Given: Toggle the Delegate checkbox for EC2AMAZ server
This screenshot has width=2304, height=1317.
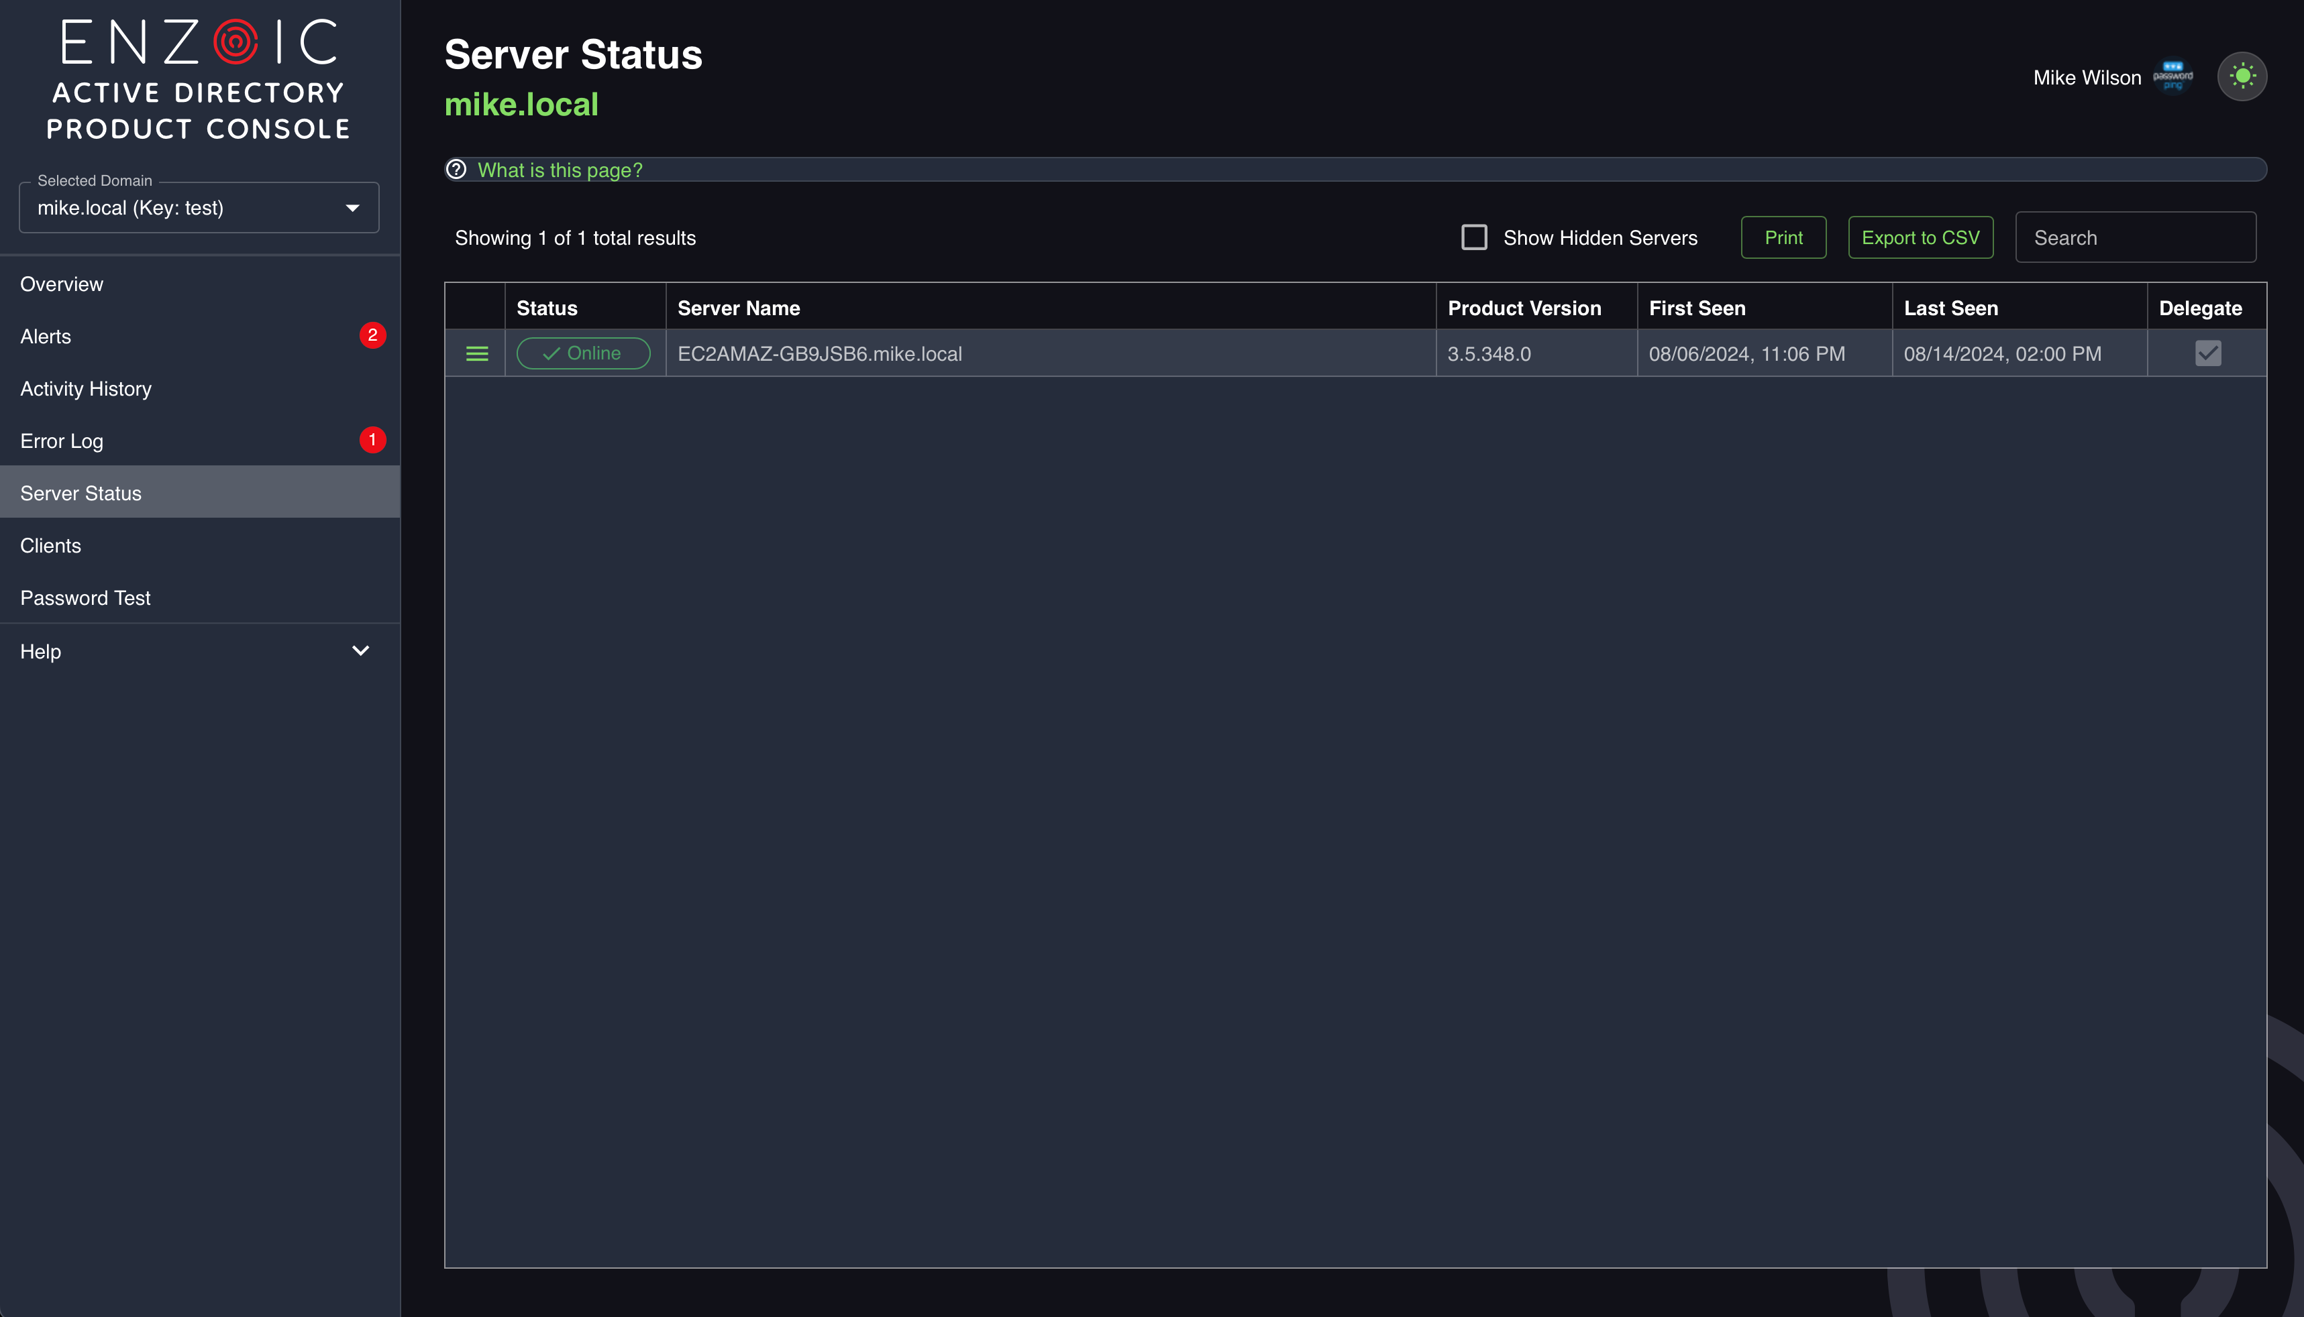Looking at the screenshot, I should tap(2208, 353).
